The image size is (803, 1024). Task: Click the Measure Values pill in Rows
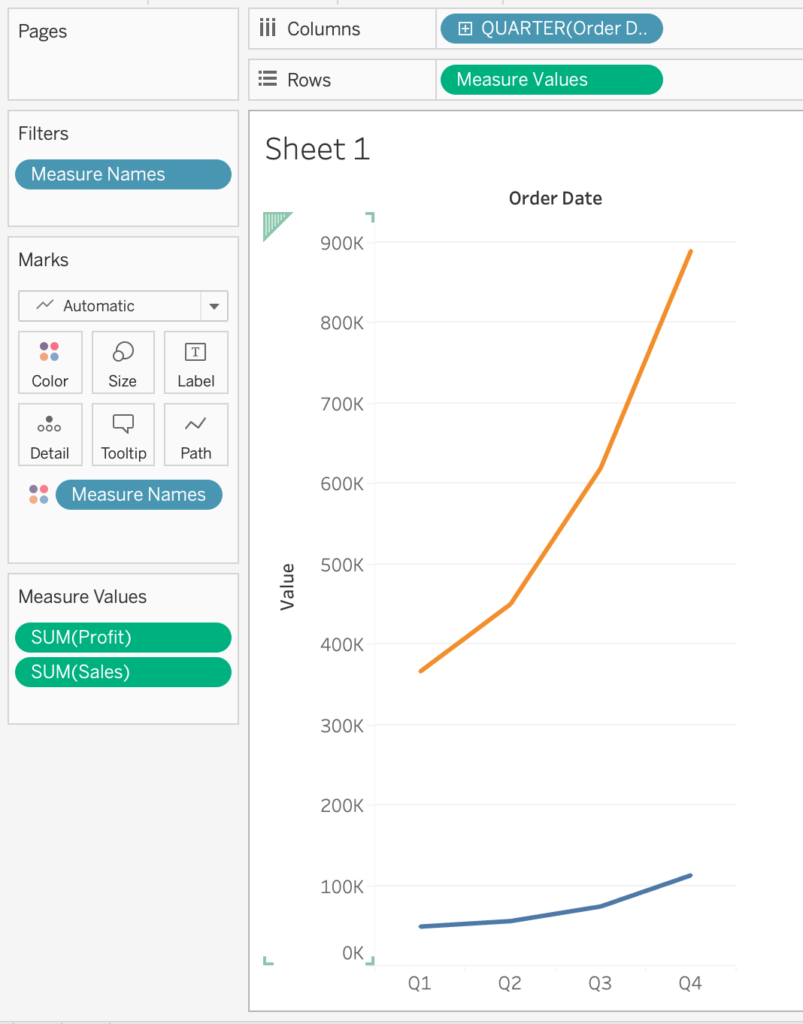[x=550, y=80]
